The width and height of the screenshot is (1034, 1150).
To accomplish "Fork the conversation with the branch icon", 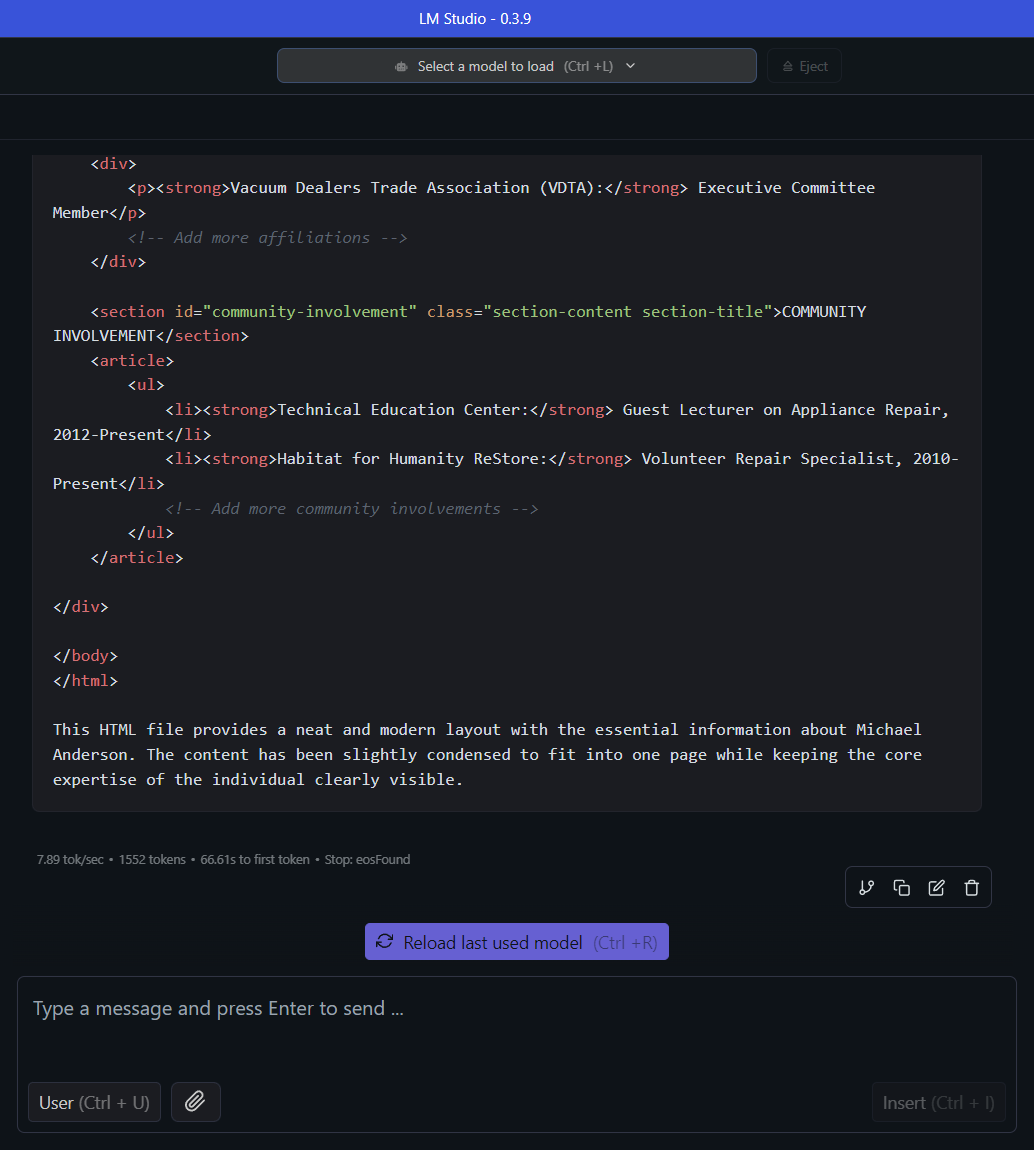I will pos(866,887).
